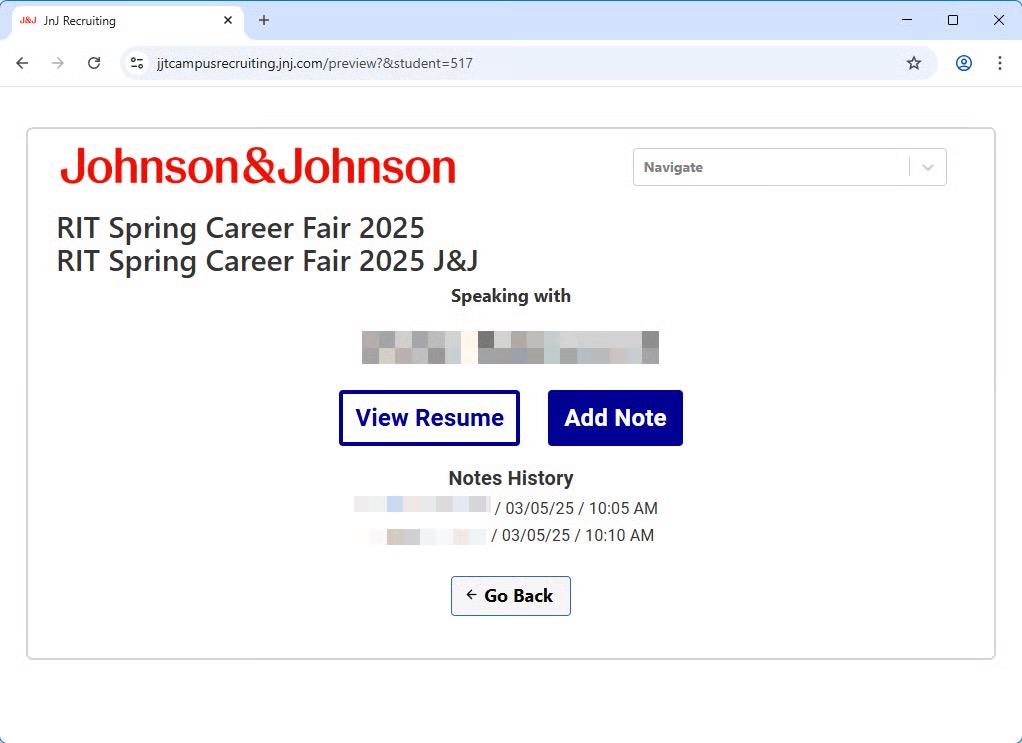Screen dimensions: 1022x743
Task: Click the Notes History heading
Action: tap(511, 478)
